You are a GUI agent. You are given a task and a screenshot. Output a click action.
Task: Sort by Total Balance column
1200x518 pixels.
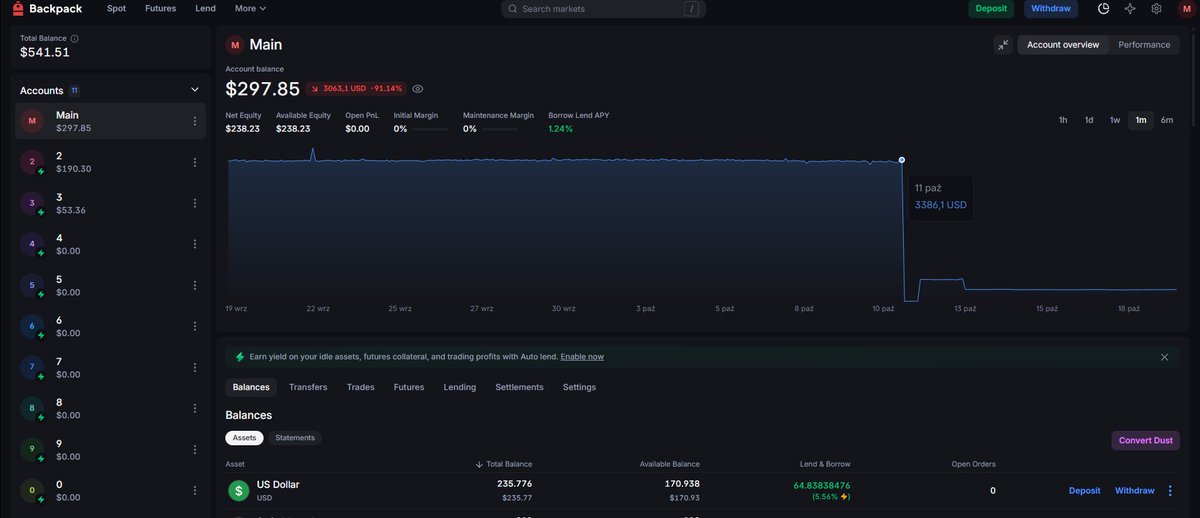[504, 464]
